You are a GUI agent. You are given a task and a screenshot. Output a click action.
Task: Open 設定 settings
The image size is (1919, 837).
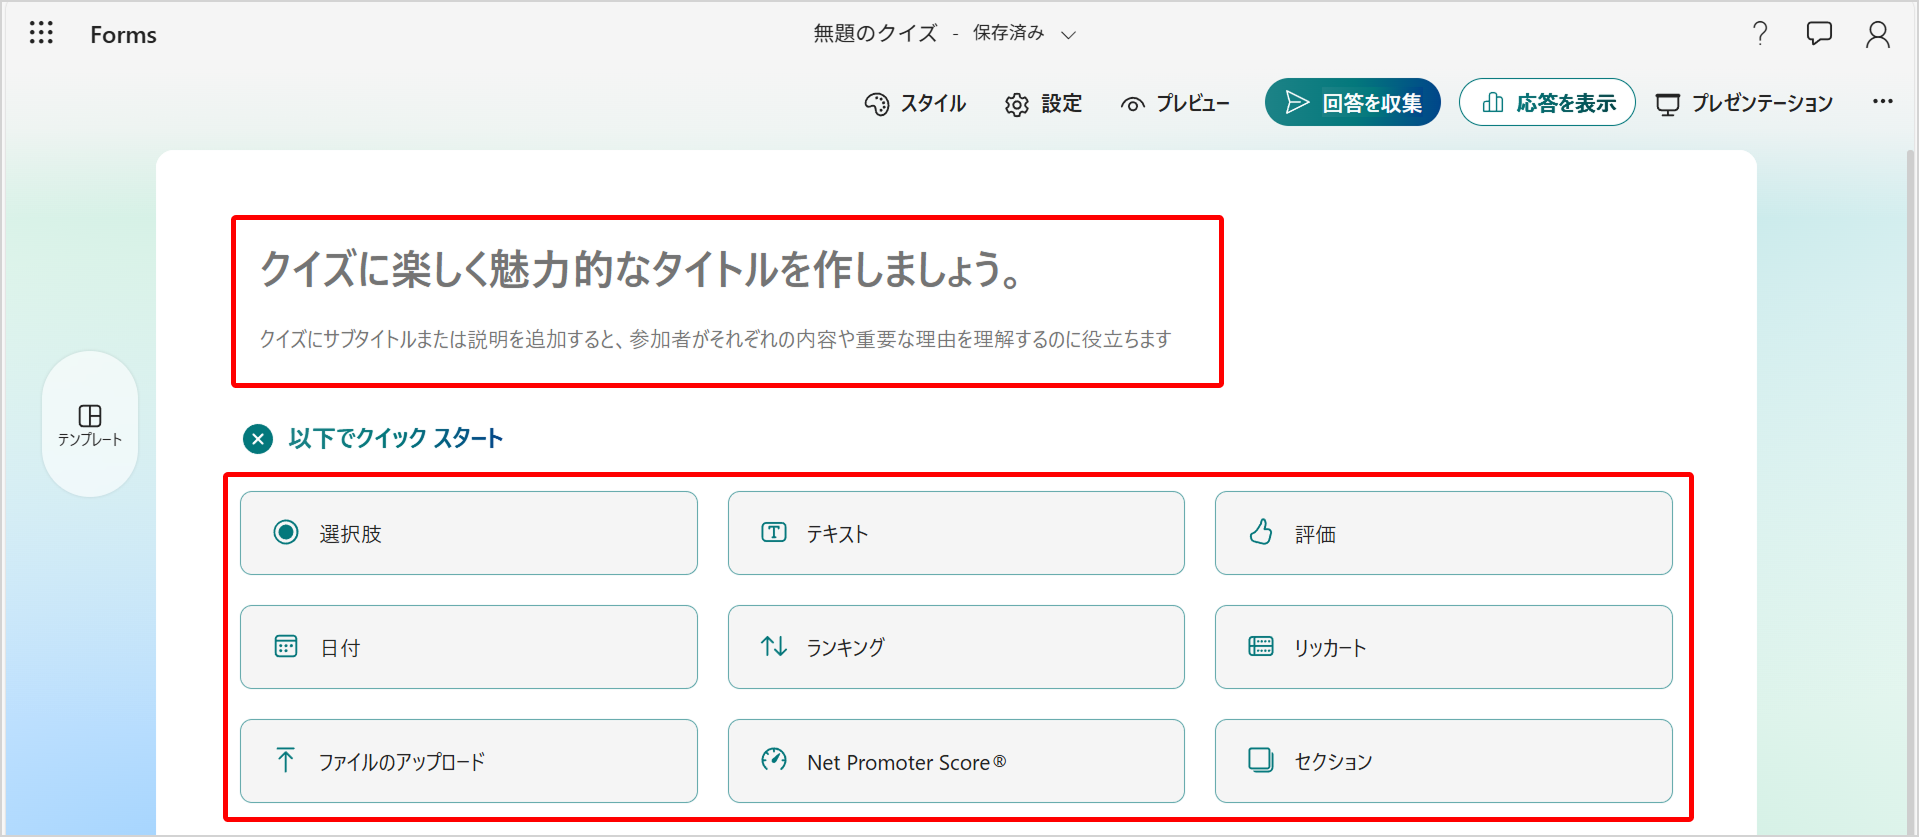tap(1043, 103)
